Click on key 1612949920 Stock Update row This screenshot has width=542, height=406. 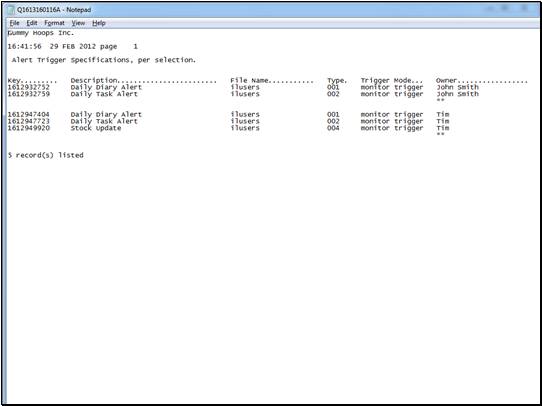[x=228, y=128]
